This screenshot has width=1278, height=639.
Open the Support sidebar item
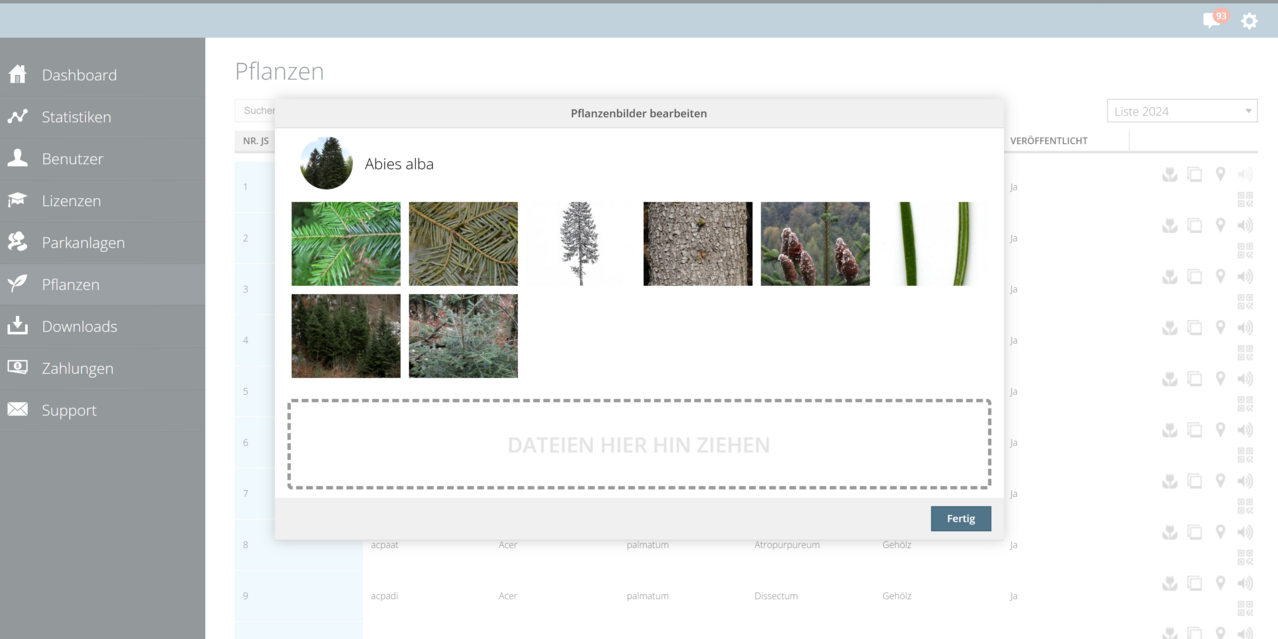(102, 410)
